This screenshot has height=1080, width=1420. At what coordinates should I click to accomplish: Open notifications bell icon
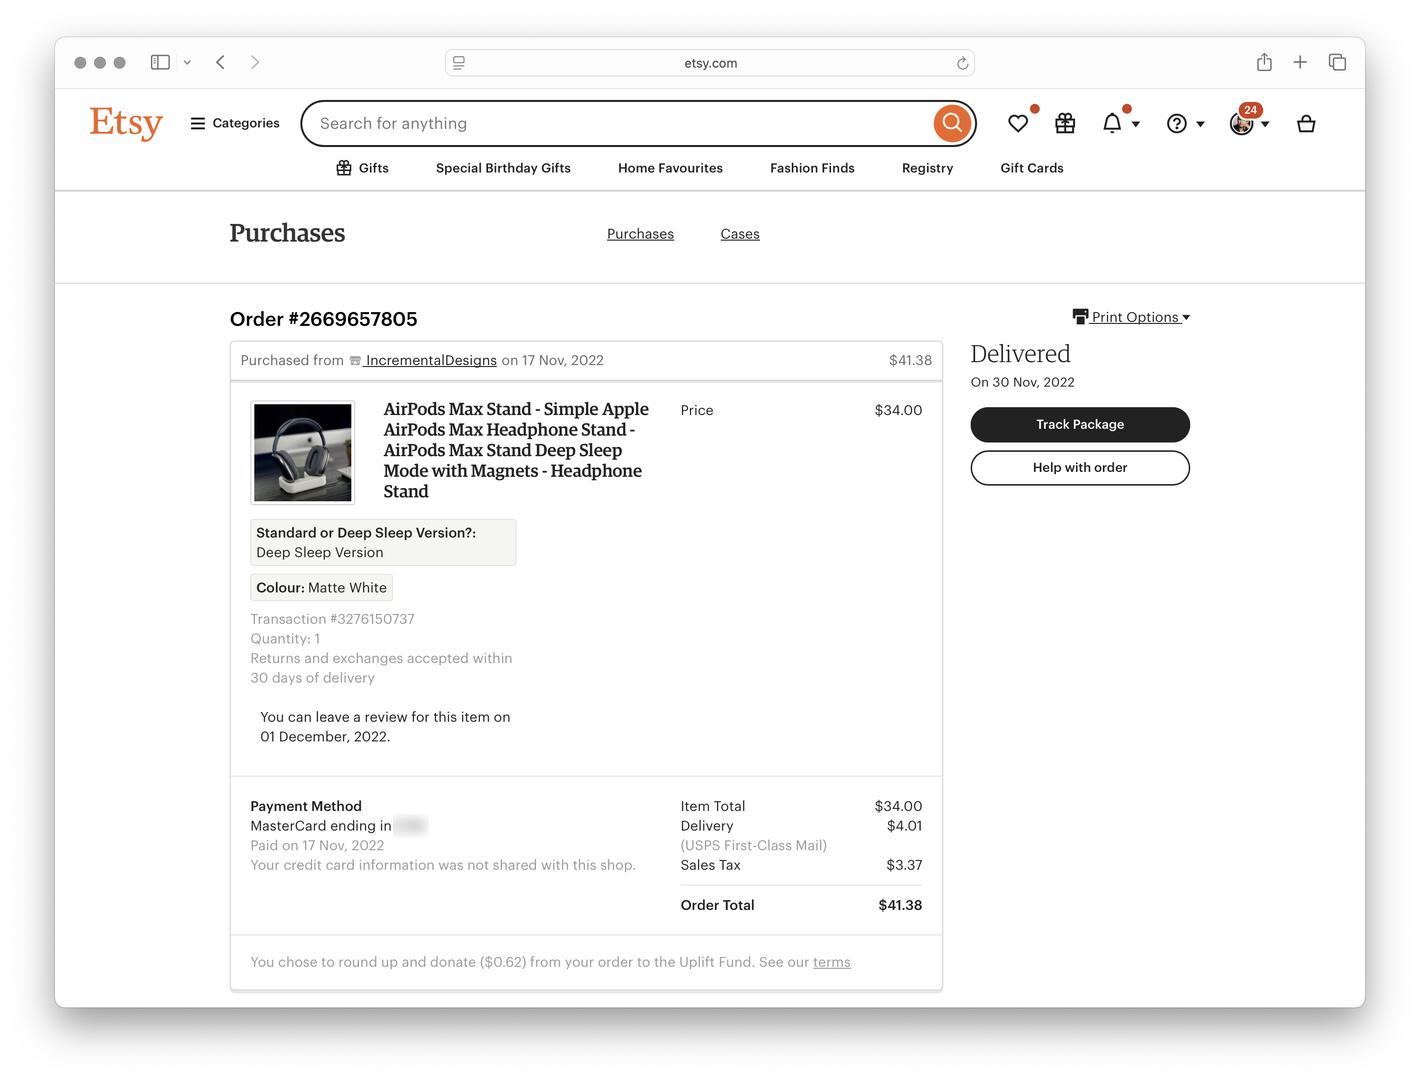(1112, 123)
